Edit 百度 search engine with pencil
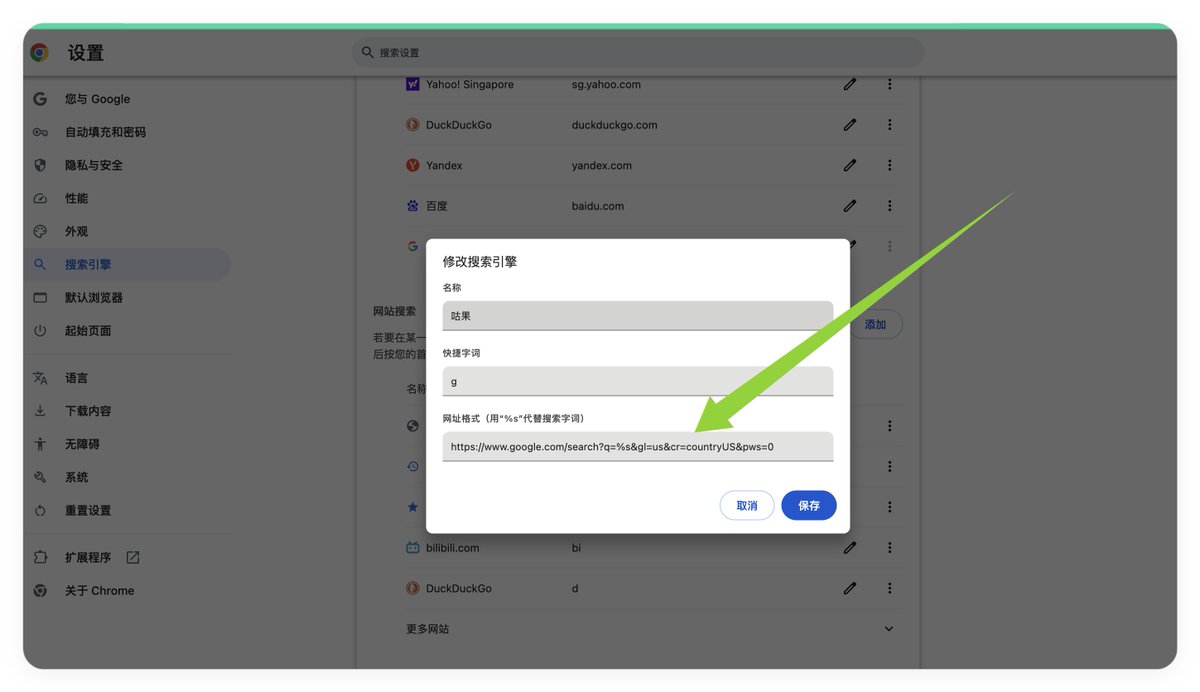This screenshot has width=1200, height=692. 850,206
